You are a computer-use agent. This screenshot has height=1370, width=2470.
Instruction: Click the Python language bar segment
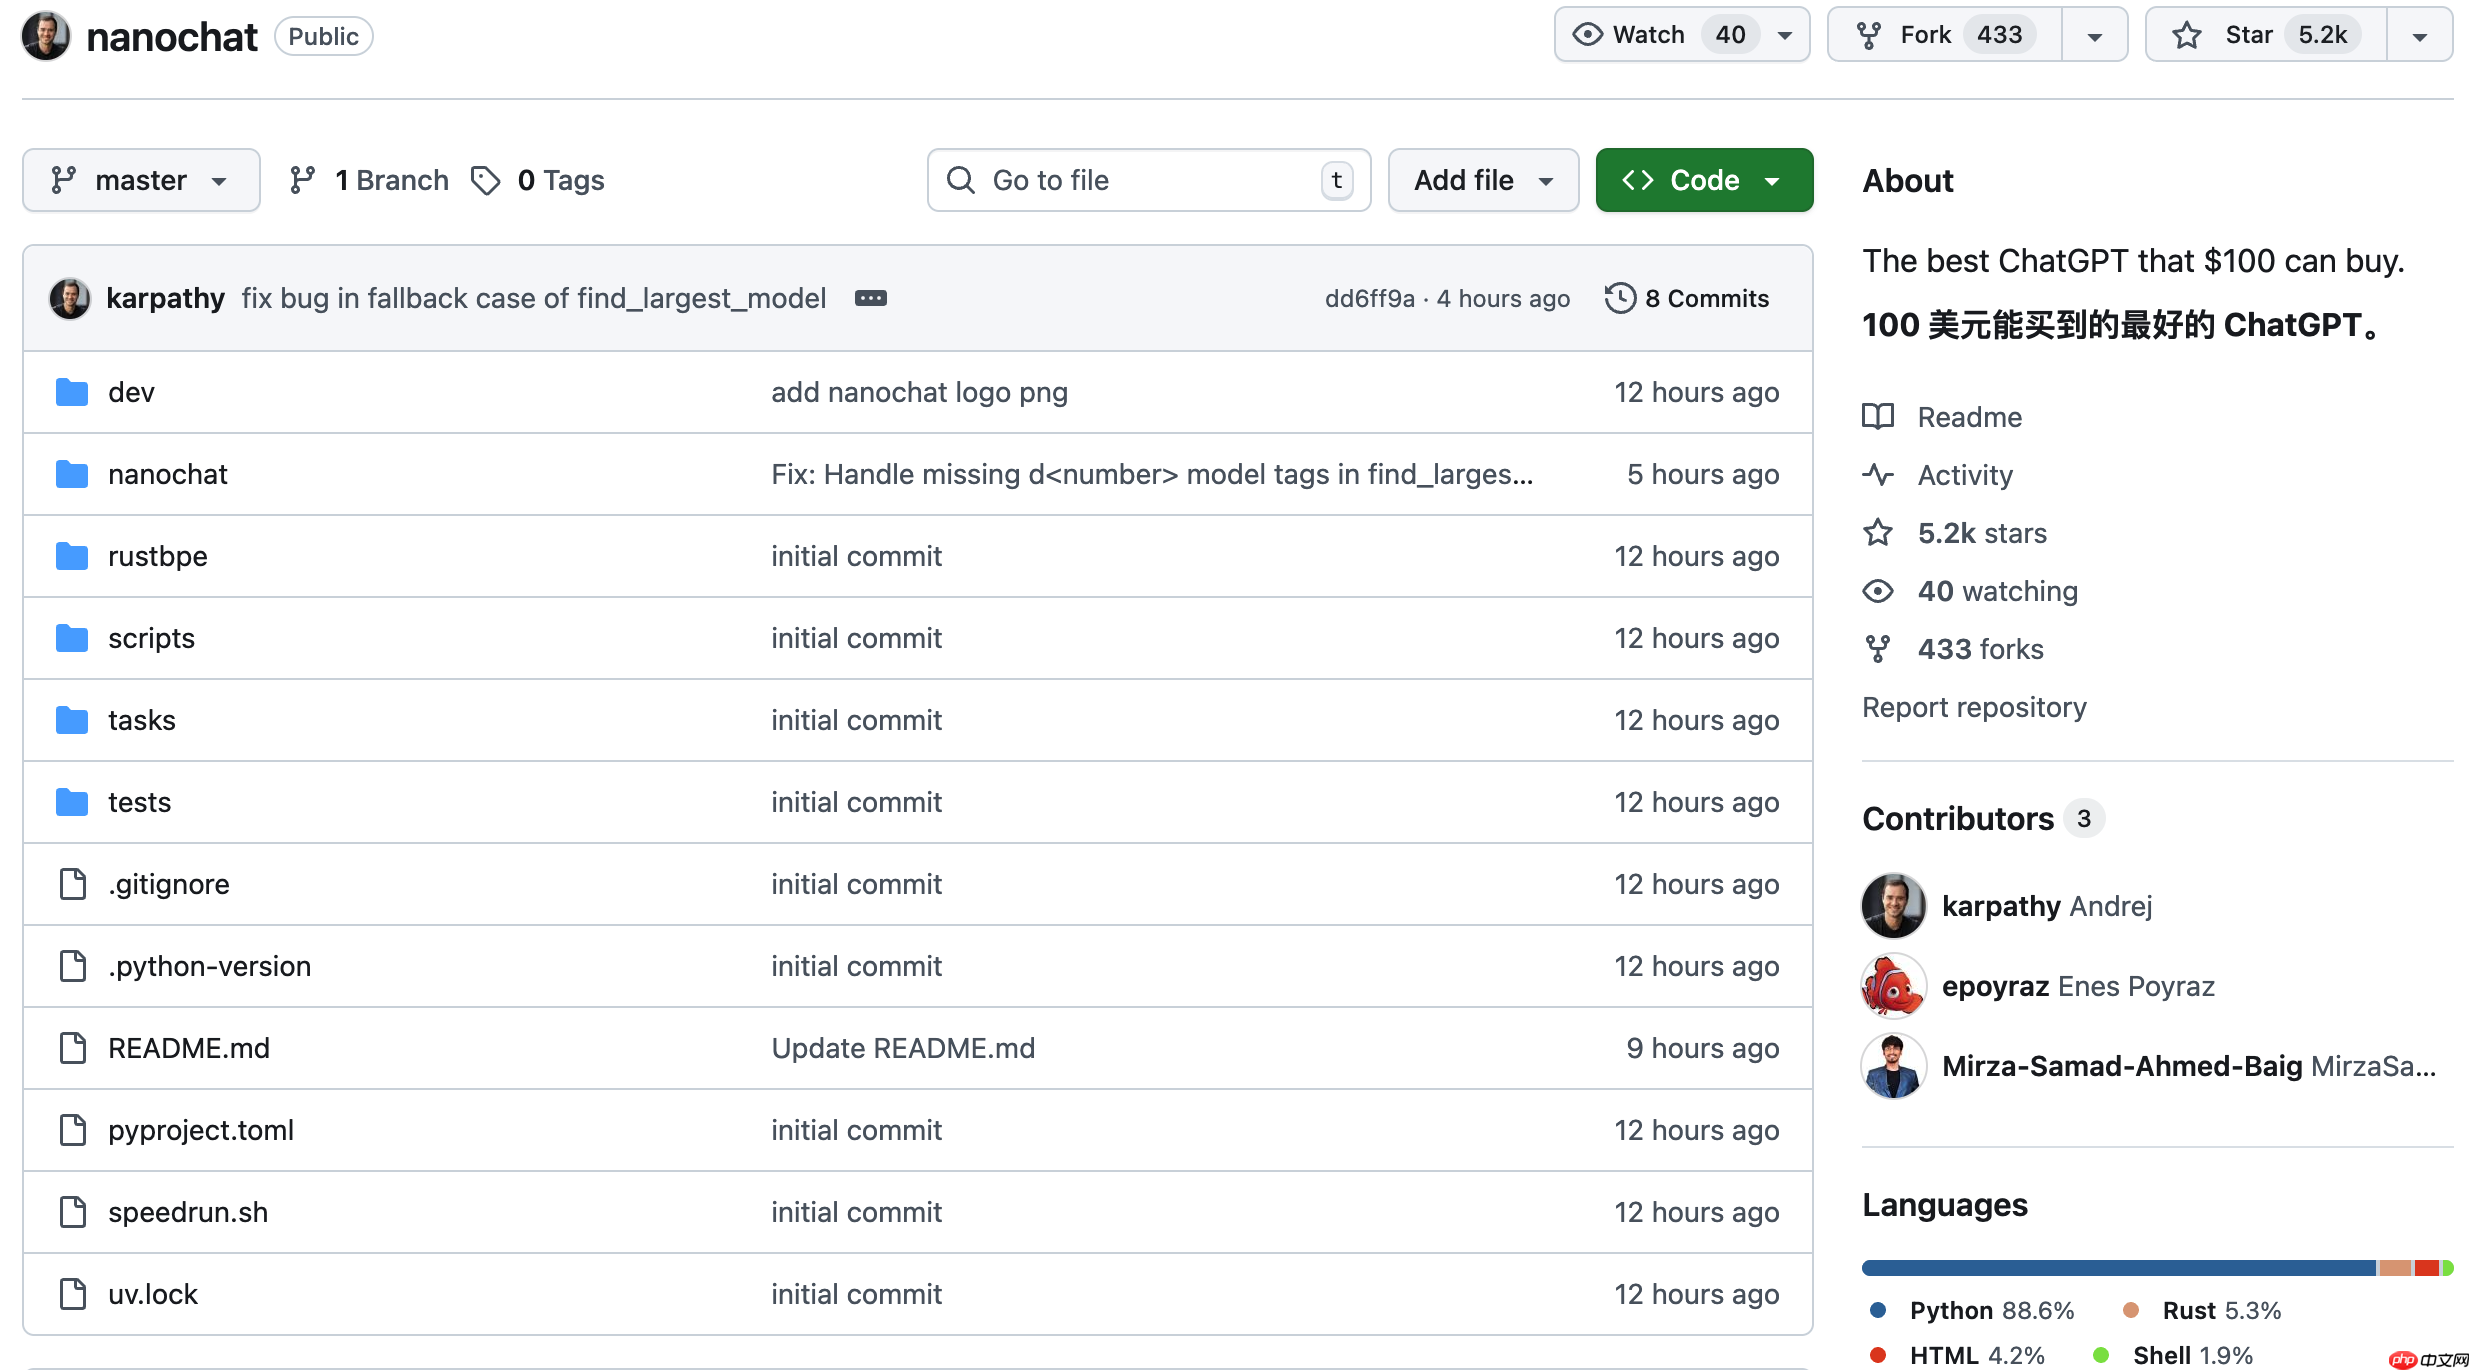[x=2118, y=1268]
